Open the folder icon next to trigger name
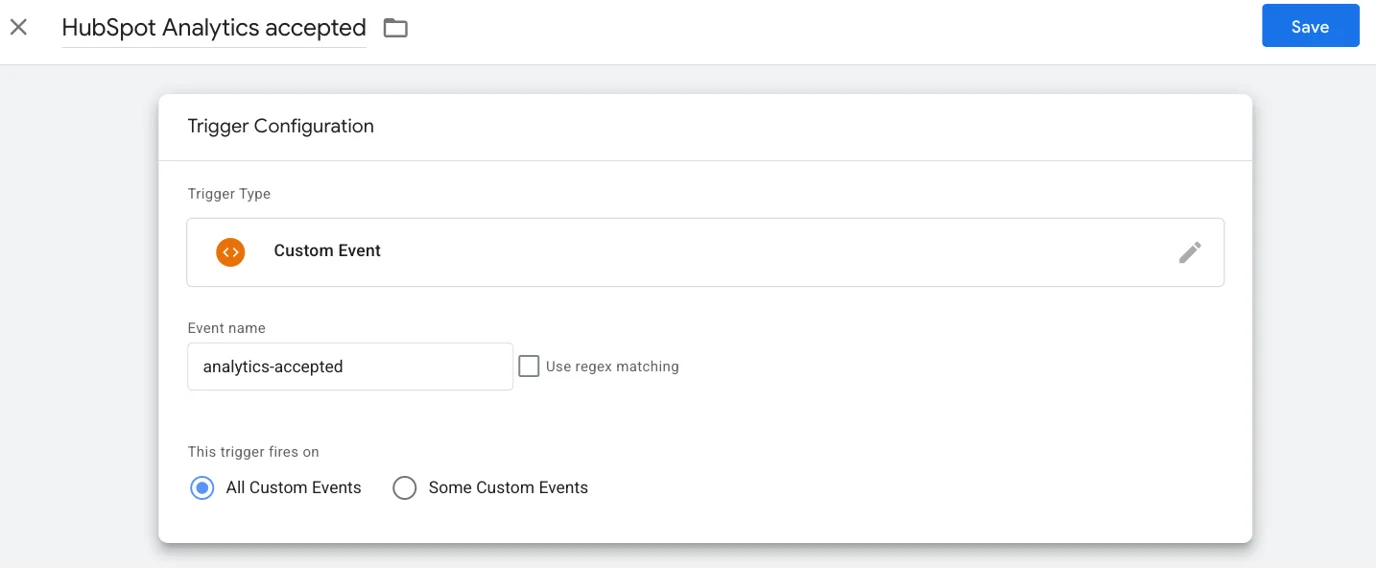This screenshot has width=1376, height=568. (x=396, y=28)
